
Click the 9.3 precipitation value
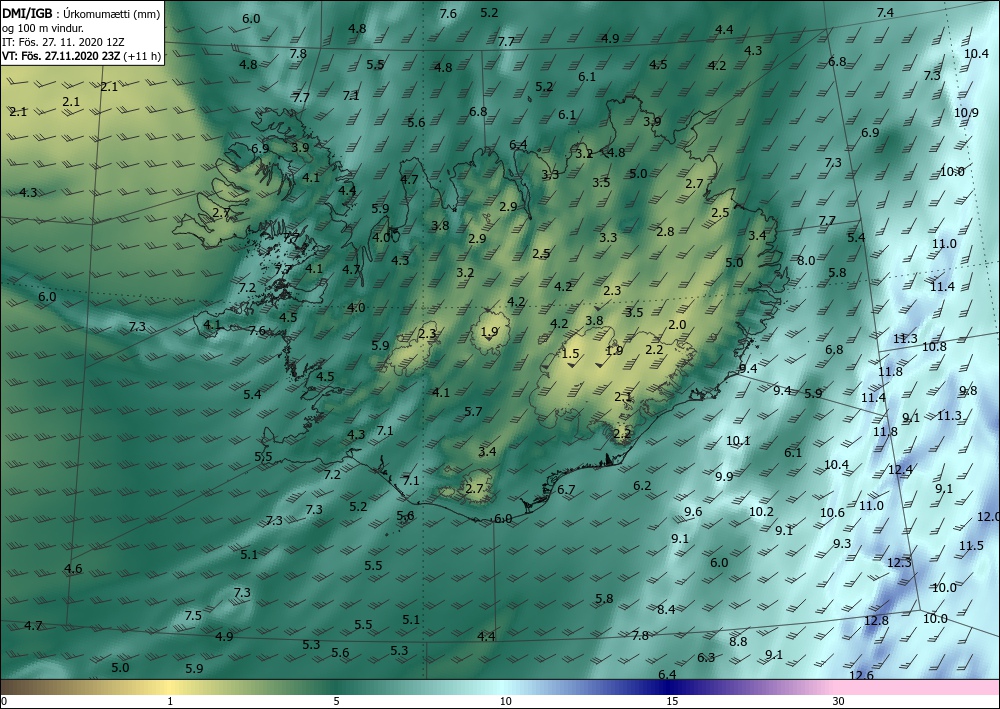point(842,543)
